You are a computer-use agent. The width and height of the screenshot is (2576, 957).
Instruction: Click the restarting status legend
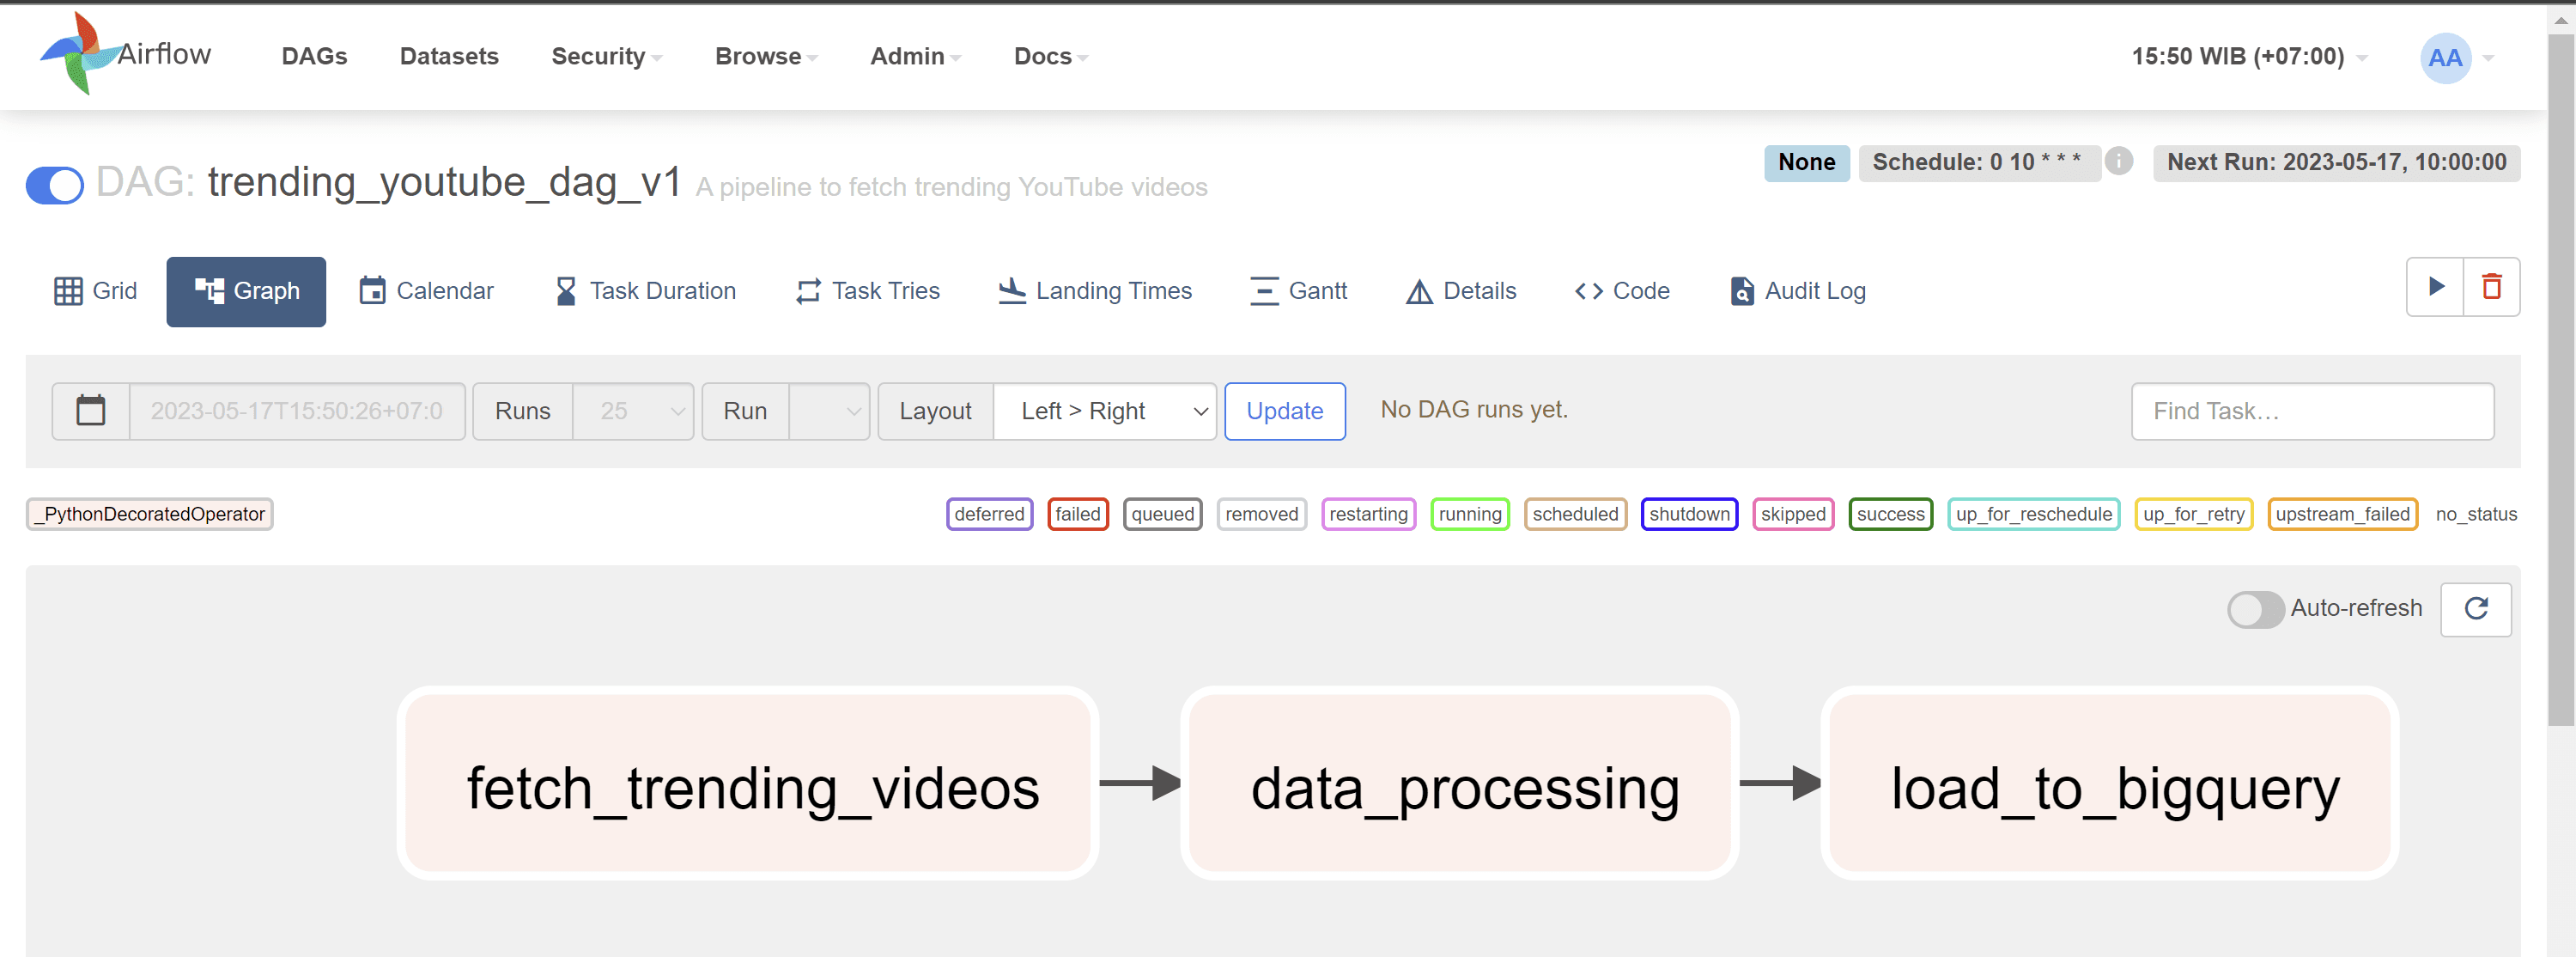[1369, 514]
